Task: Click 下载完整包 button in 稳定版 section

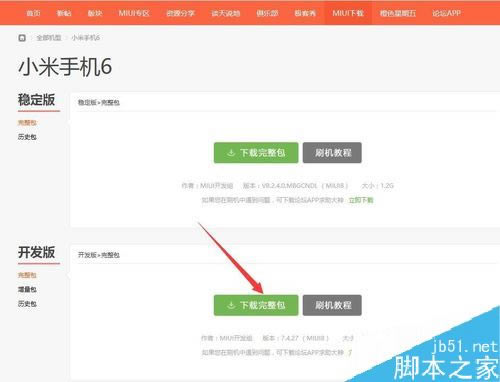Action: [x=256, y=153]
